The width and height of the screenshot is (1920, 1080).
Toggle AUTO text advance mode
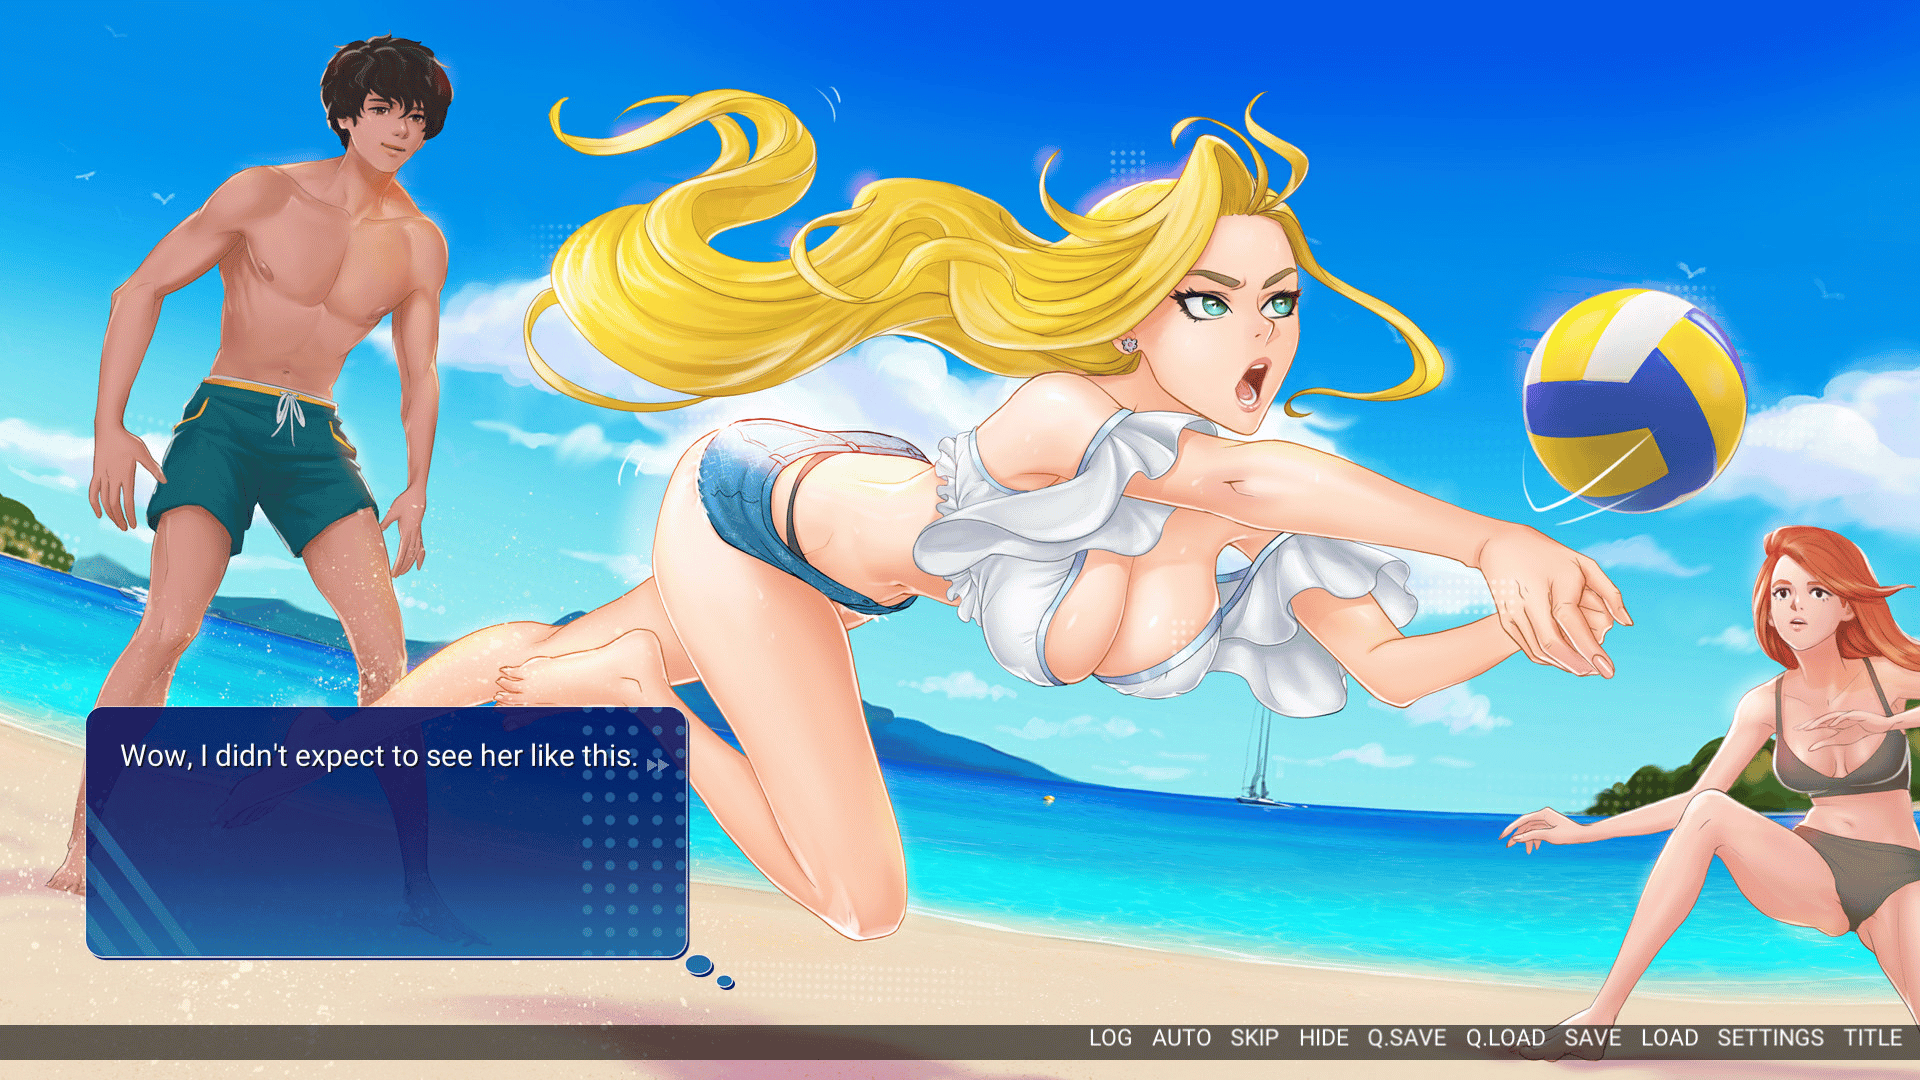[1181, 1038]
